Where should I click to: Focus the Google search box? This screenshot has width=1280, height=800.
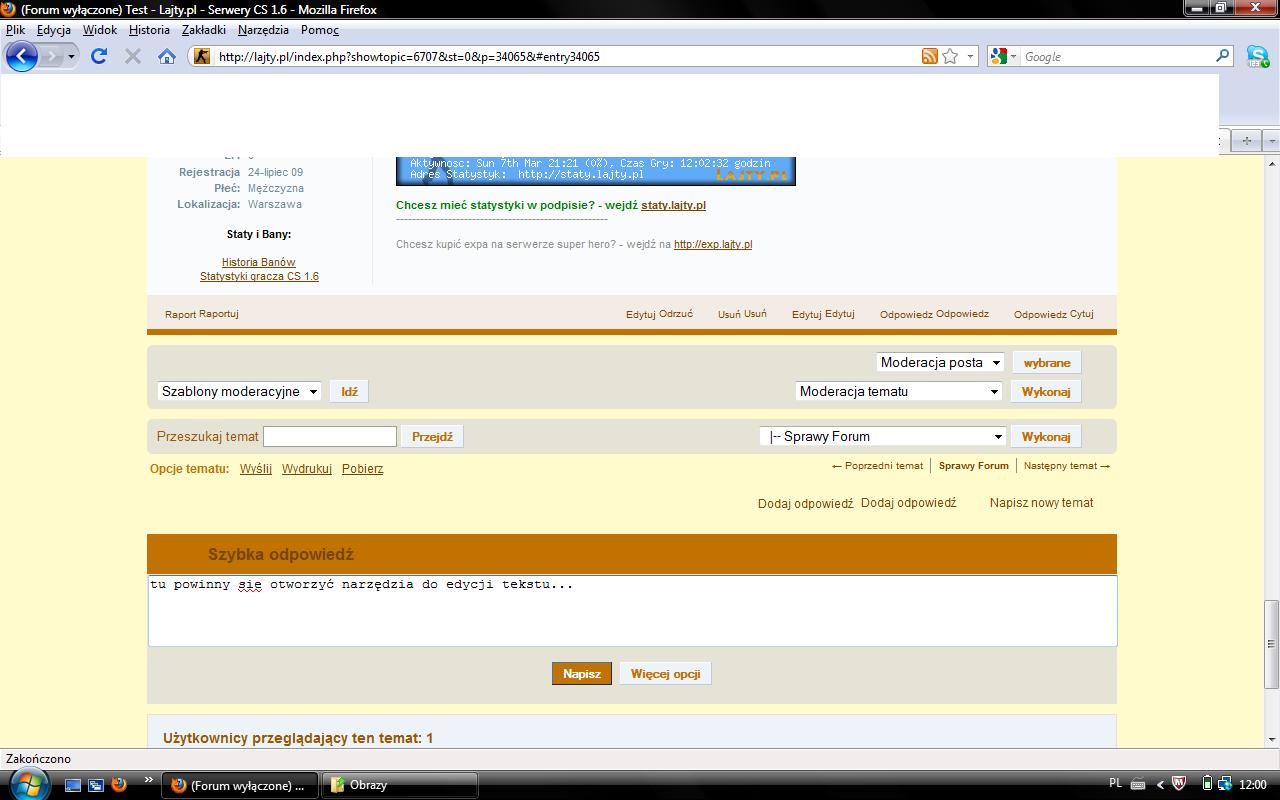click(1116, 57)
